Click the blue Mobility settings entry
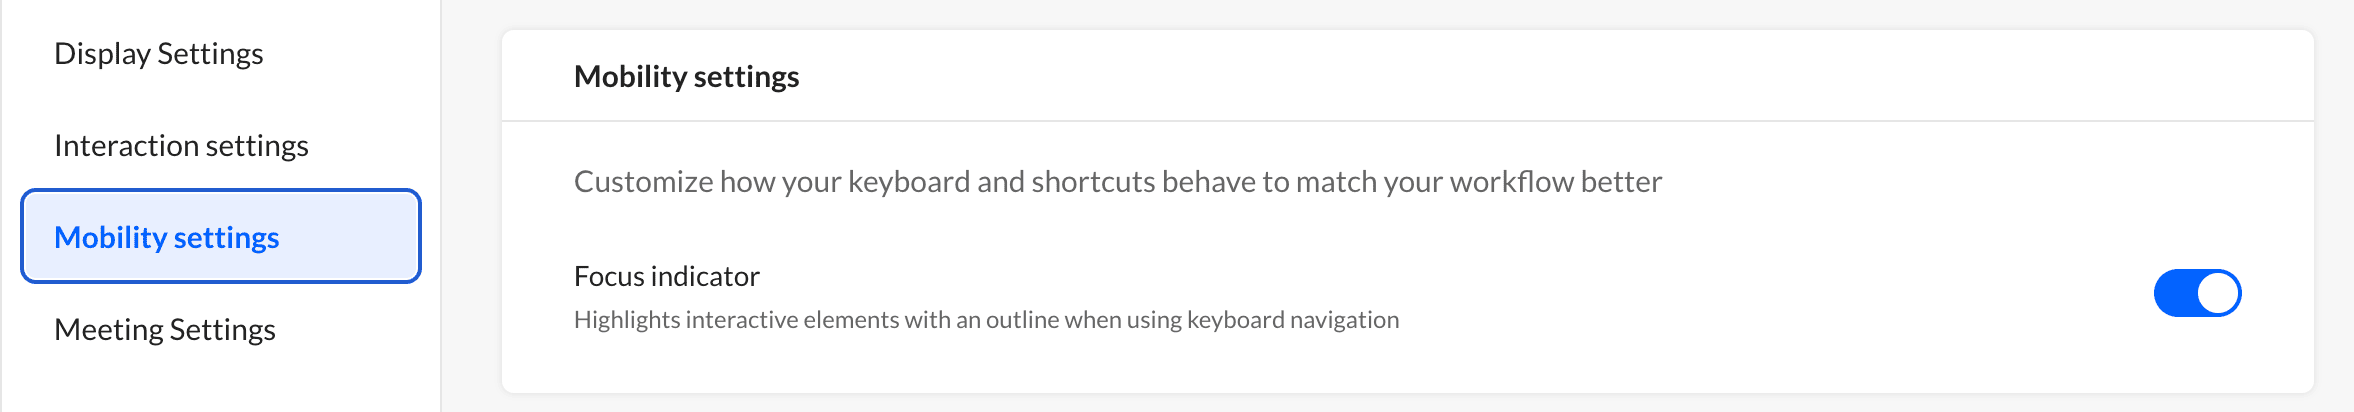This screenshot has width=2354, height=412. coord(220,237)
